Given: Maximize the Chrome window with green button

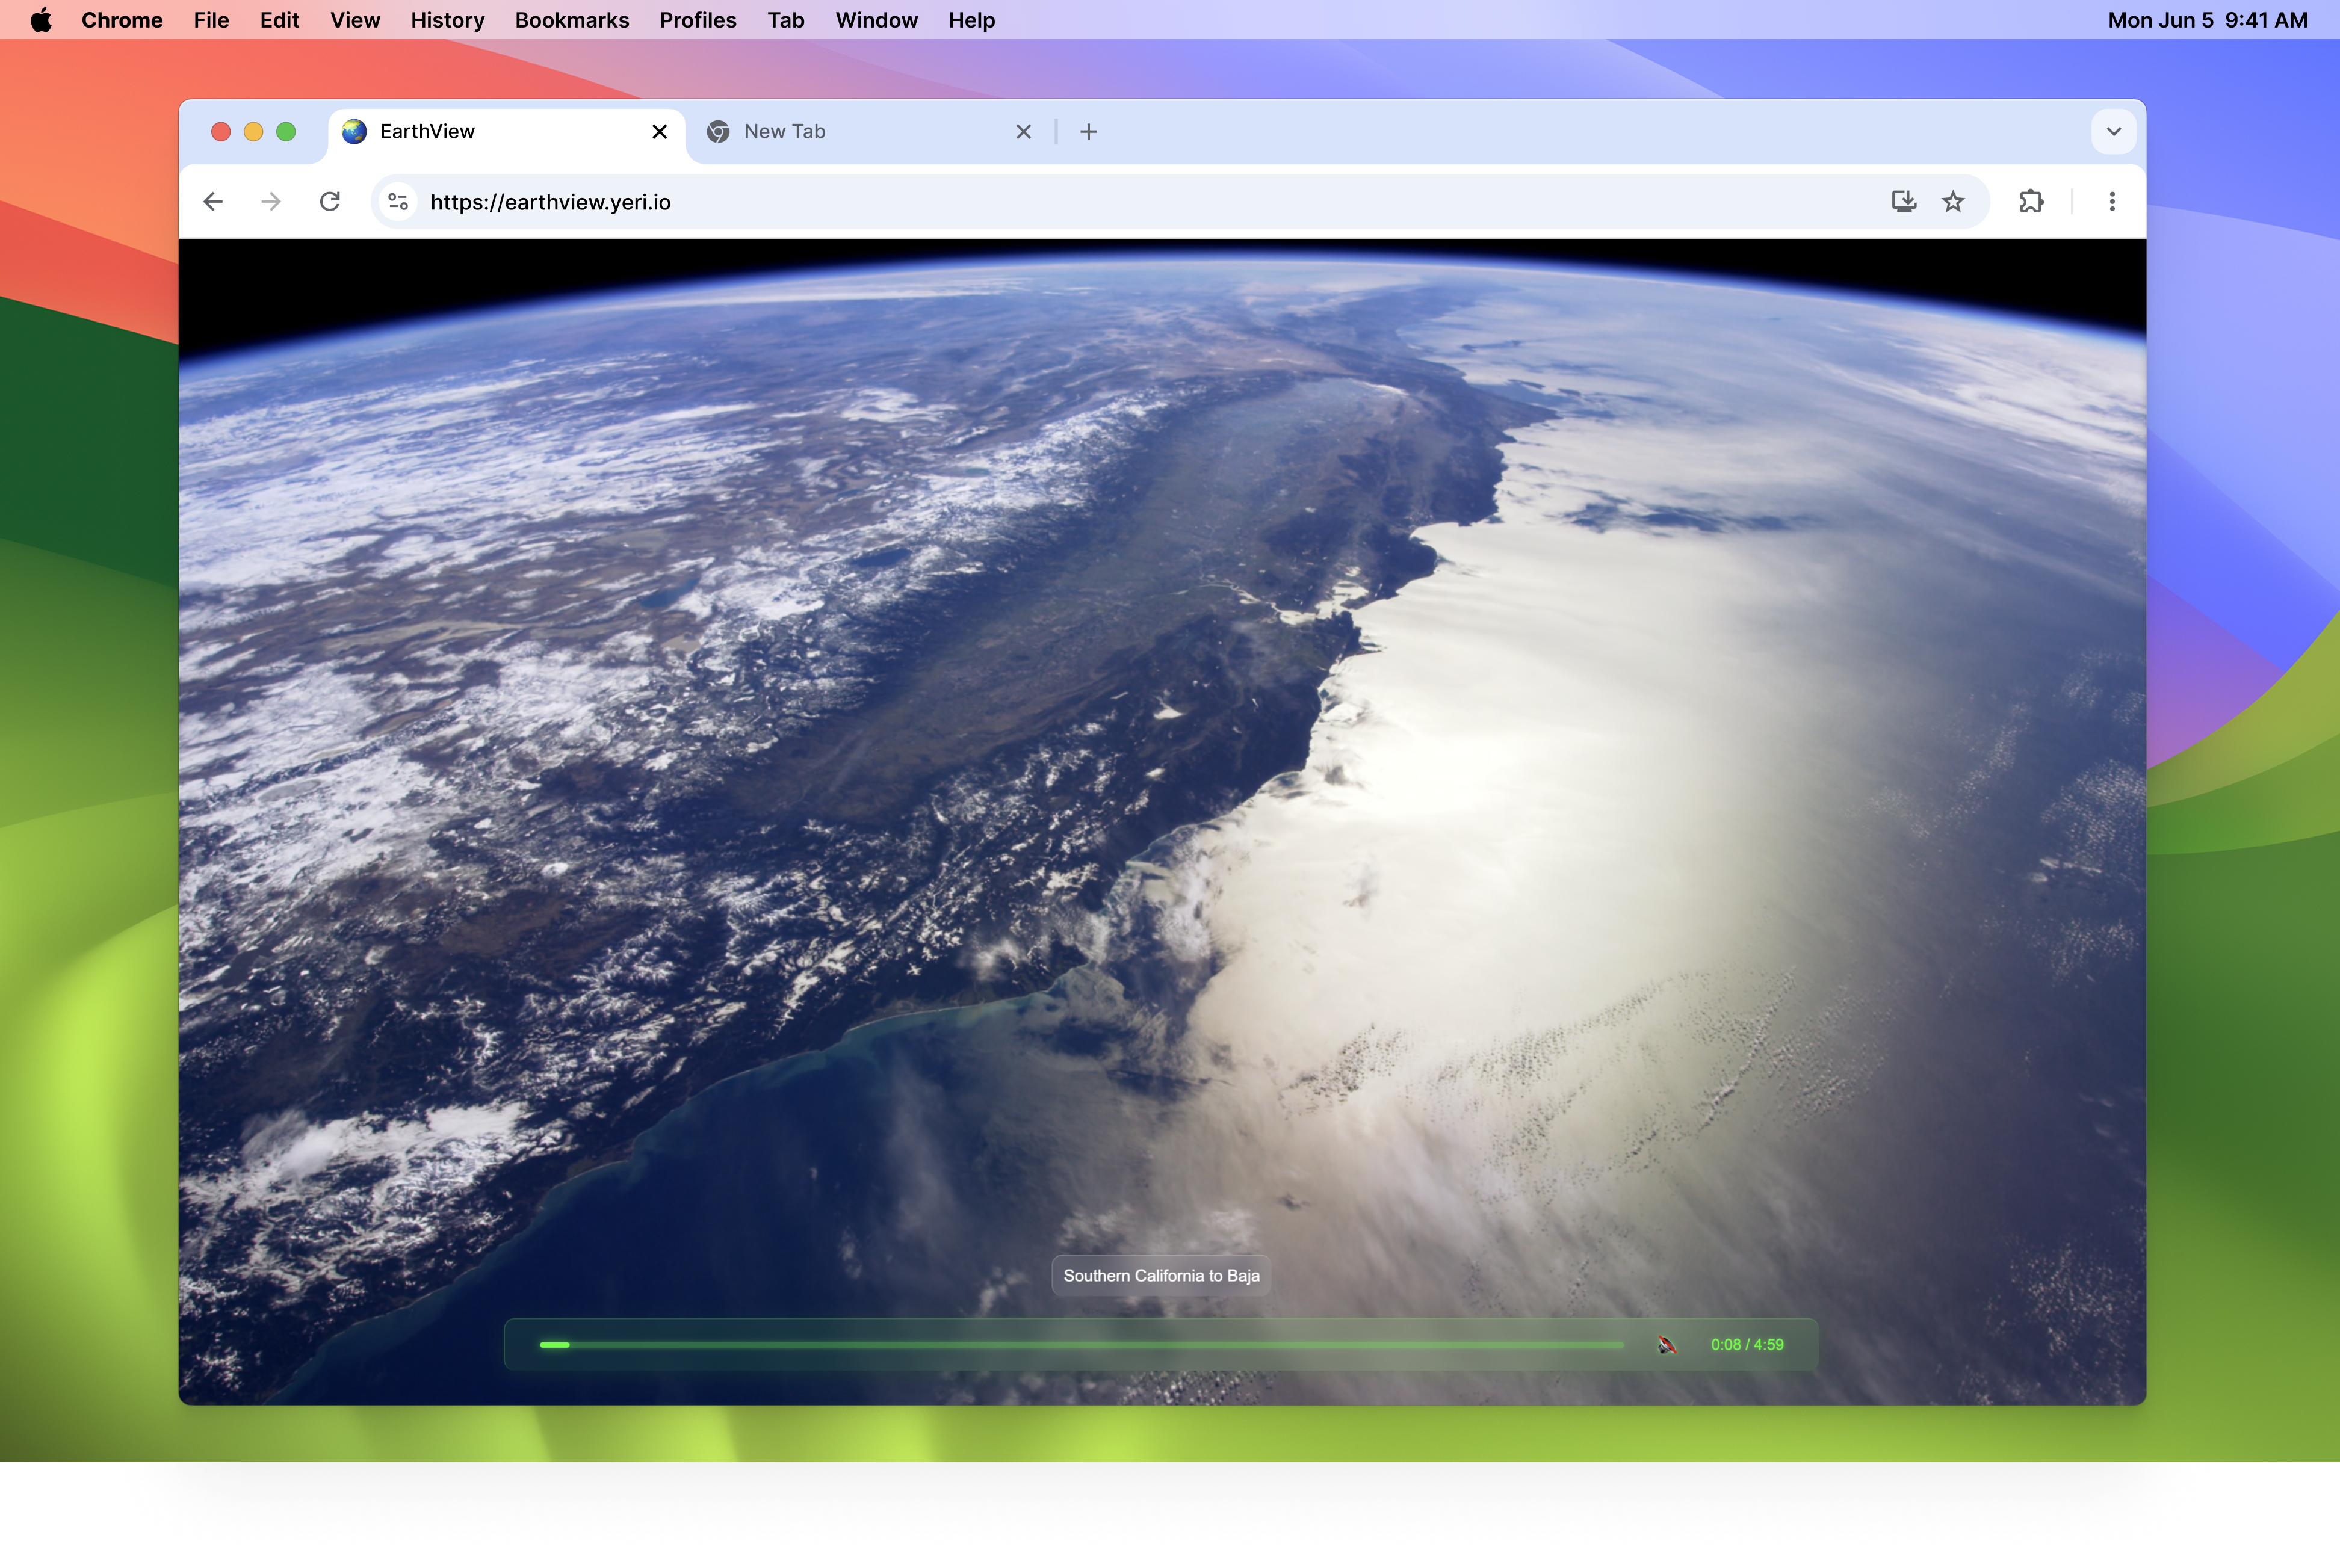Looking at the screenshot, I should tap(286, 132).
